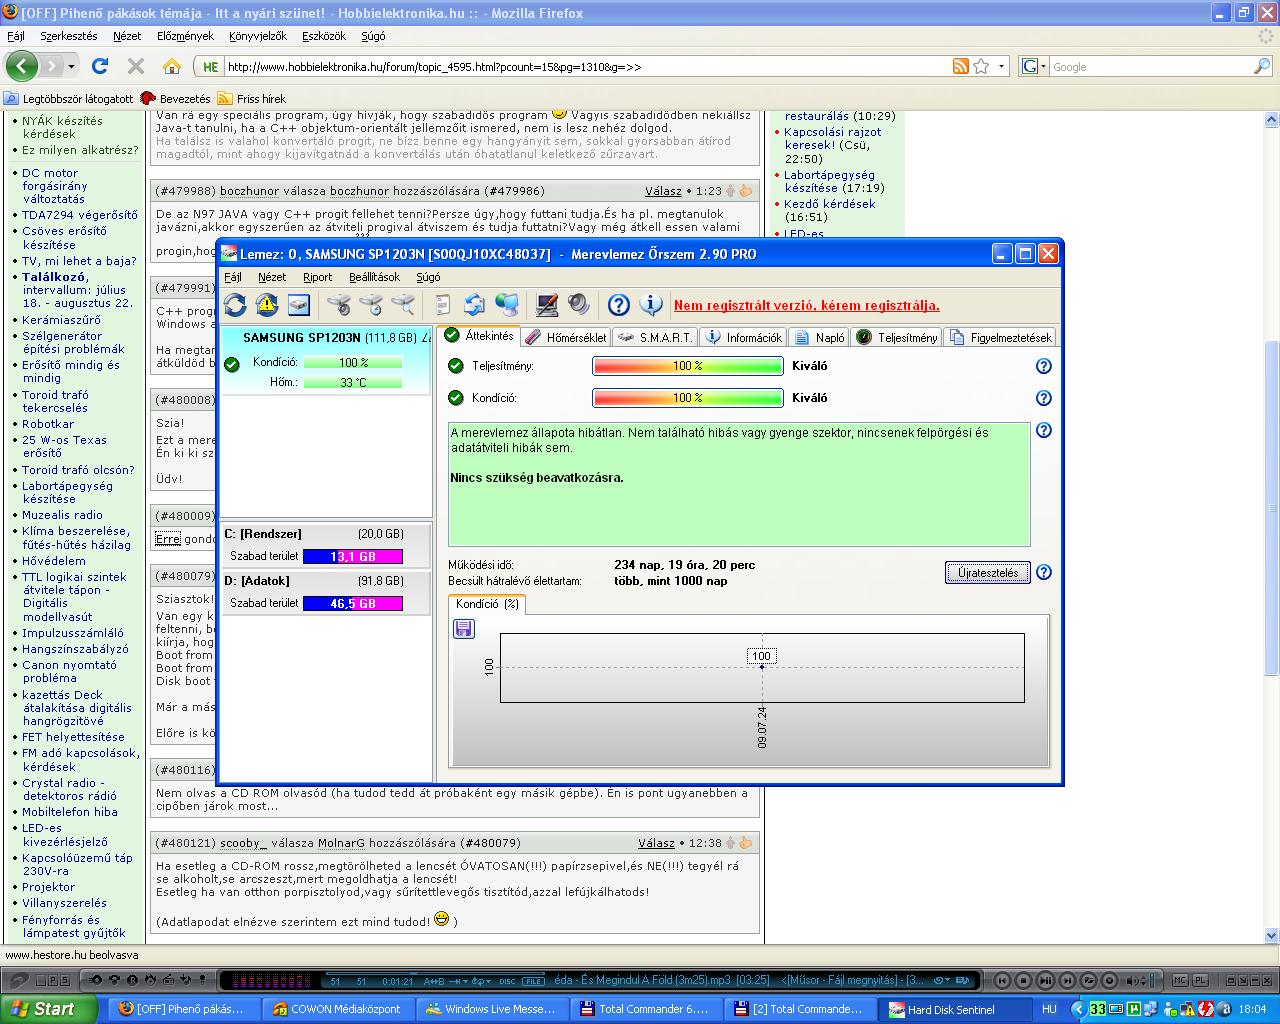1280x1024 pixels.
Task: Click the network computers toolbar icon
Action: click(x=507, y=305)
